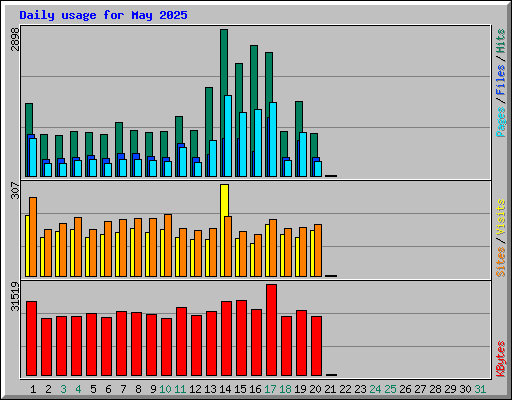
Task: Click the "Daily usage for May 2025" title
Action: pos(103,16)
